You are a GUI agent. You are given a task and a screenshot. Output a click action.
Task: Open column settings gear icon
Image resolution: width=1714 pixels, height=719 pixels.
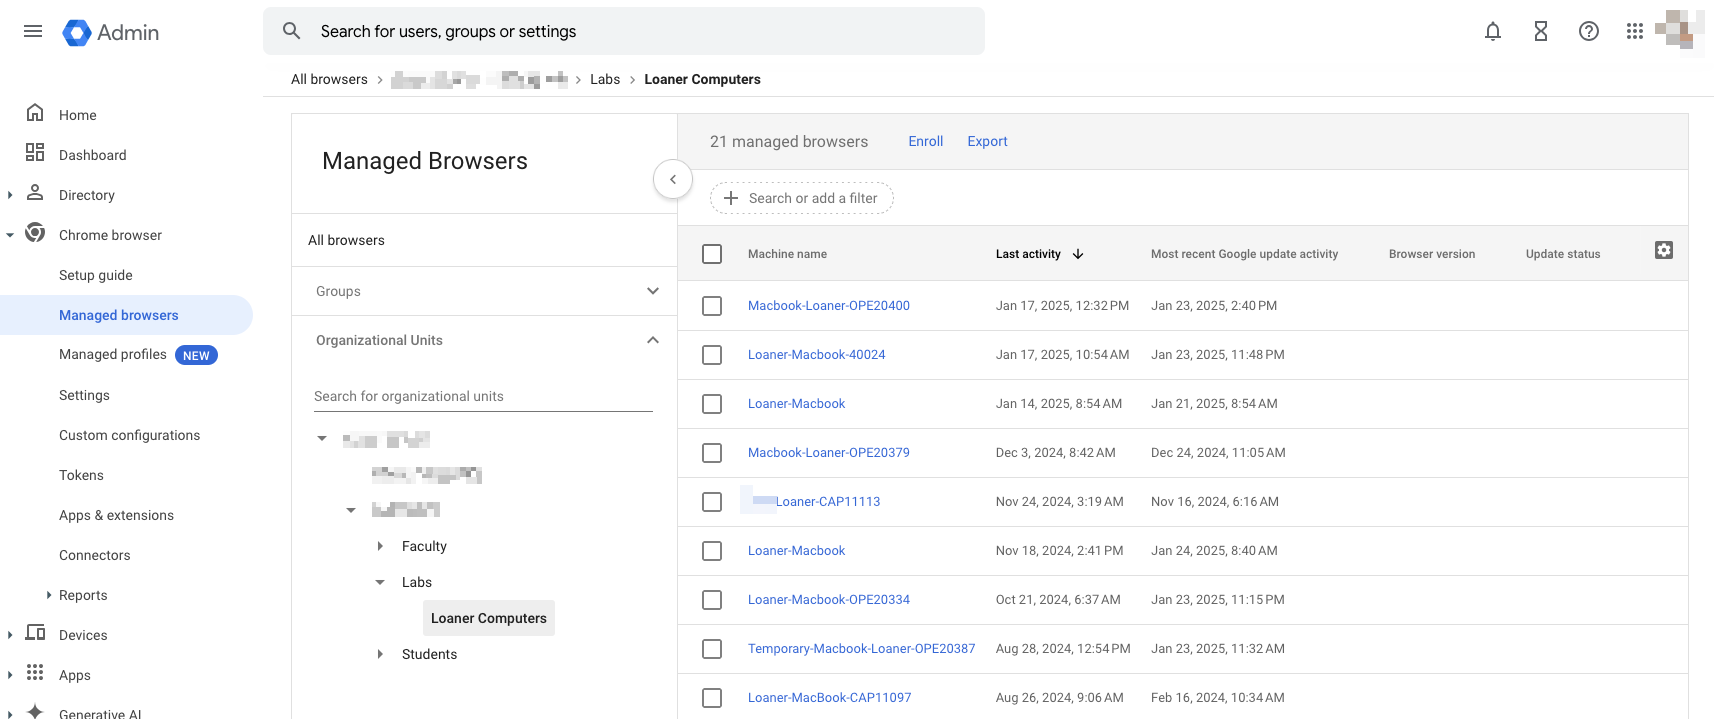(x=1663, y=251)
